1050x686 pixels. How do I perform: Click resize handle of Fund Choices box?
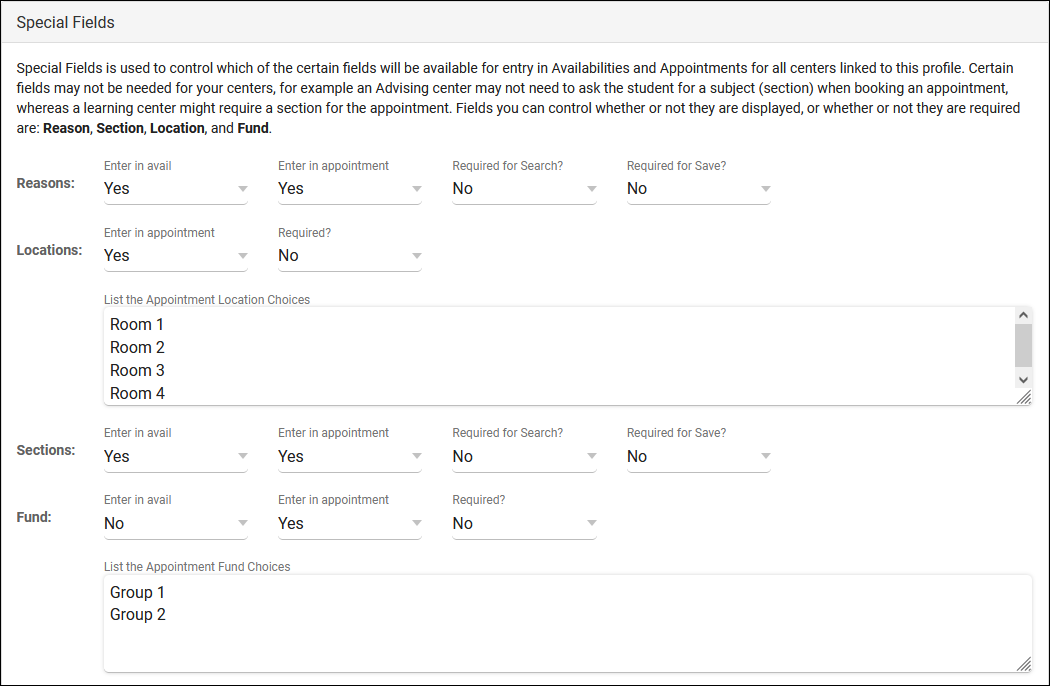pyautogui.click(x=1024, y=665)
